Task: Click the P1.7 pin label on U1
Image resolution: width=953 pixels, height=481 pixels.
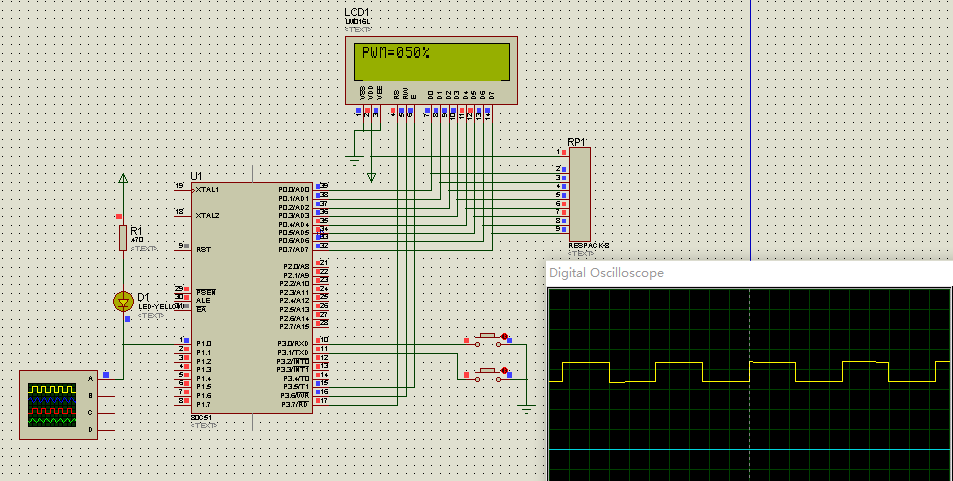Action: [x=204, y=404]
